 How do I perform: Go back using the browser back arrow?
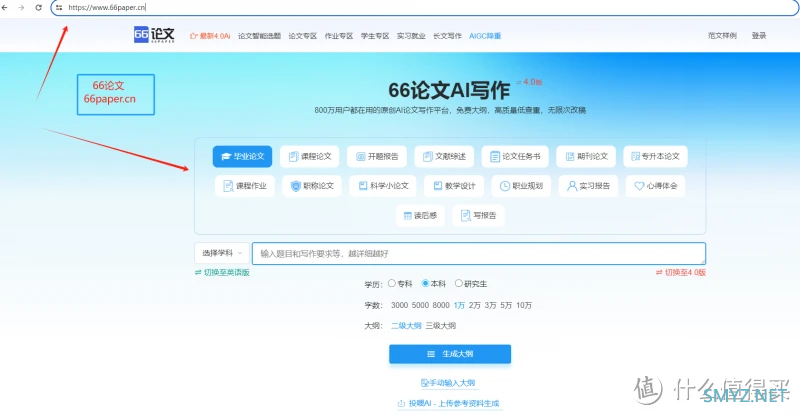coord(5,8)
